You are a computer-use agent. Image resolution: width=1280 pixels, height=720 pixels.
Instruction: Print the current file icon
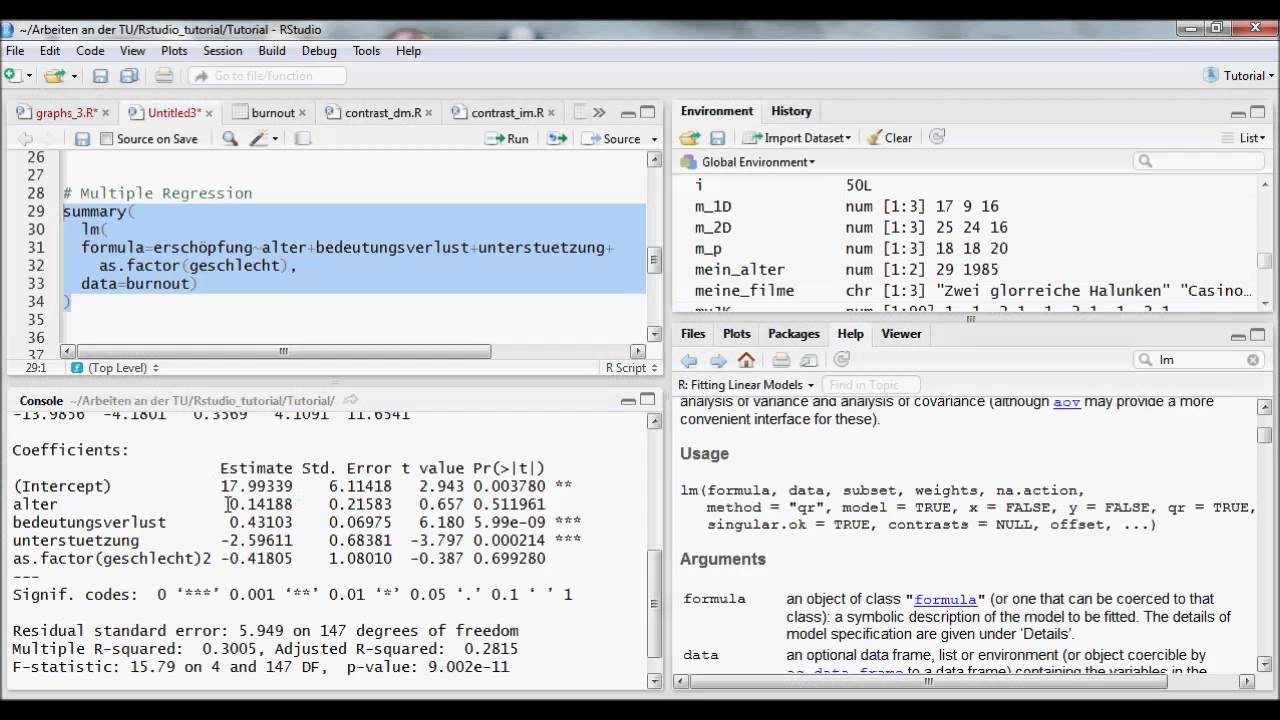pyautogui.click(x=164, y=76)
